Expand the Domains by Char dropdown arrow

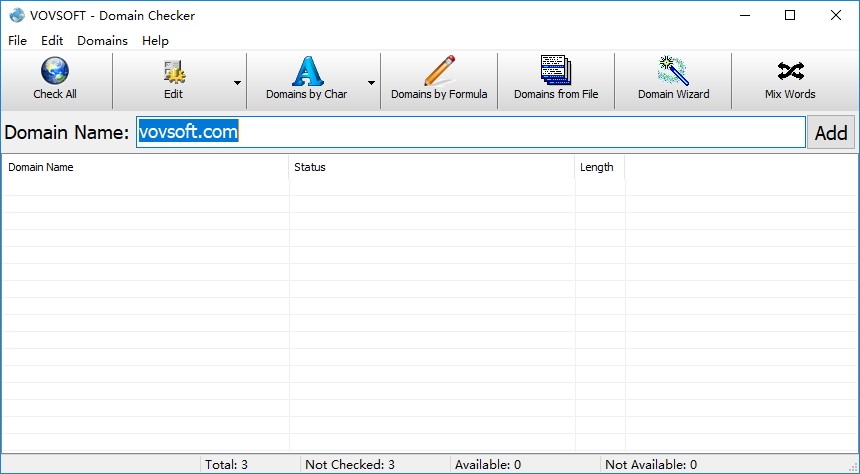point(371,83)
